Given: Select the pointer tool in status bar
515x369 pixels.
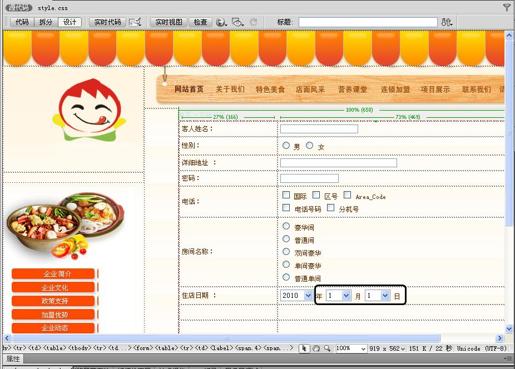Looking at the screenshot, I should (x=304, y=348).
